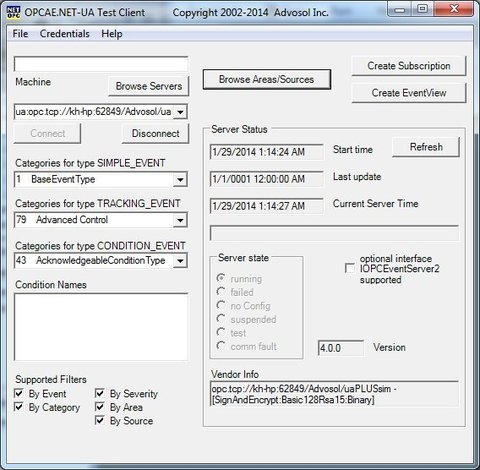Toggle the By Source filter checkbox

[100, 420]
